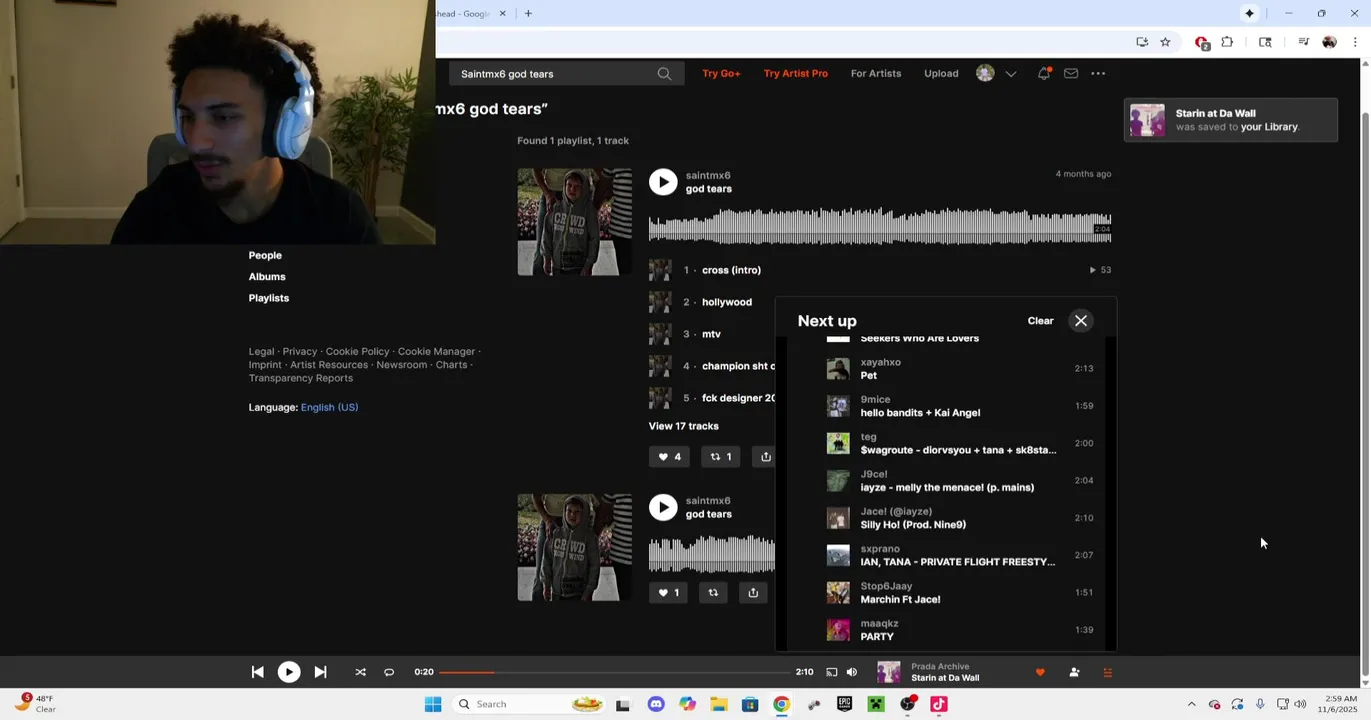Filter search results by People
Screen dimensions: 1371x720
(265, 256)
